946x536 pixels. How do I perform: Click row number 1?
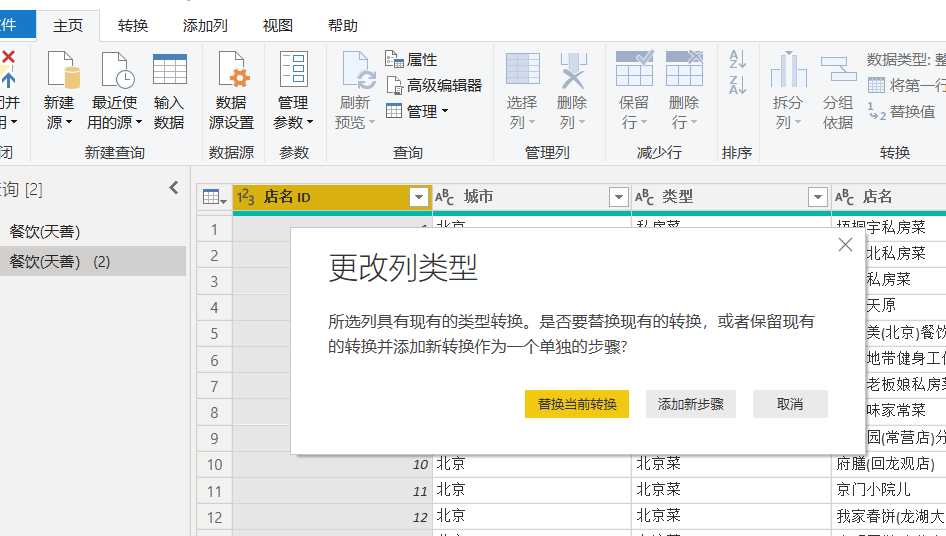(x=215, y=230)
